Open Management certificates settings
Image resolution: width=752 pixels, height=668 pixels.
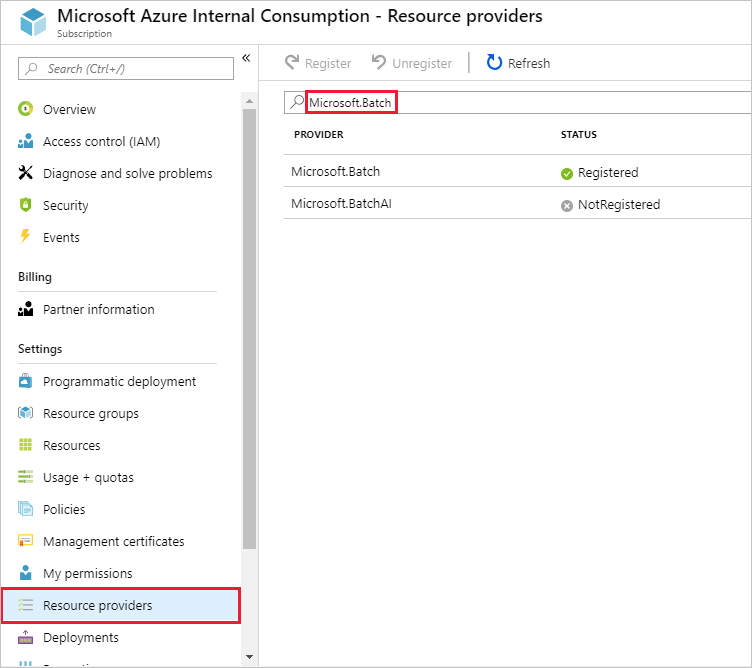[x=113, y=541]
